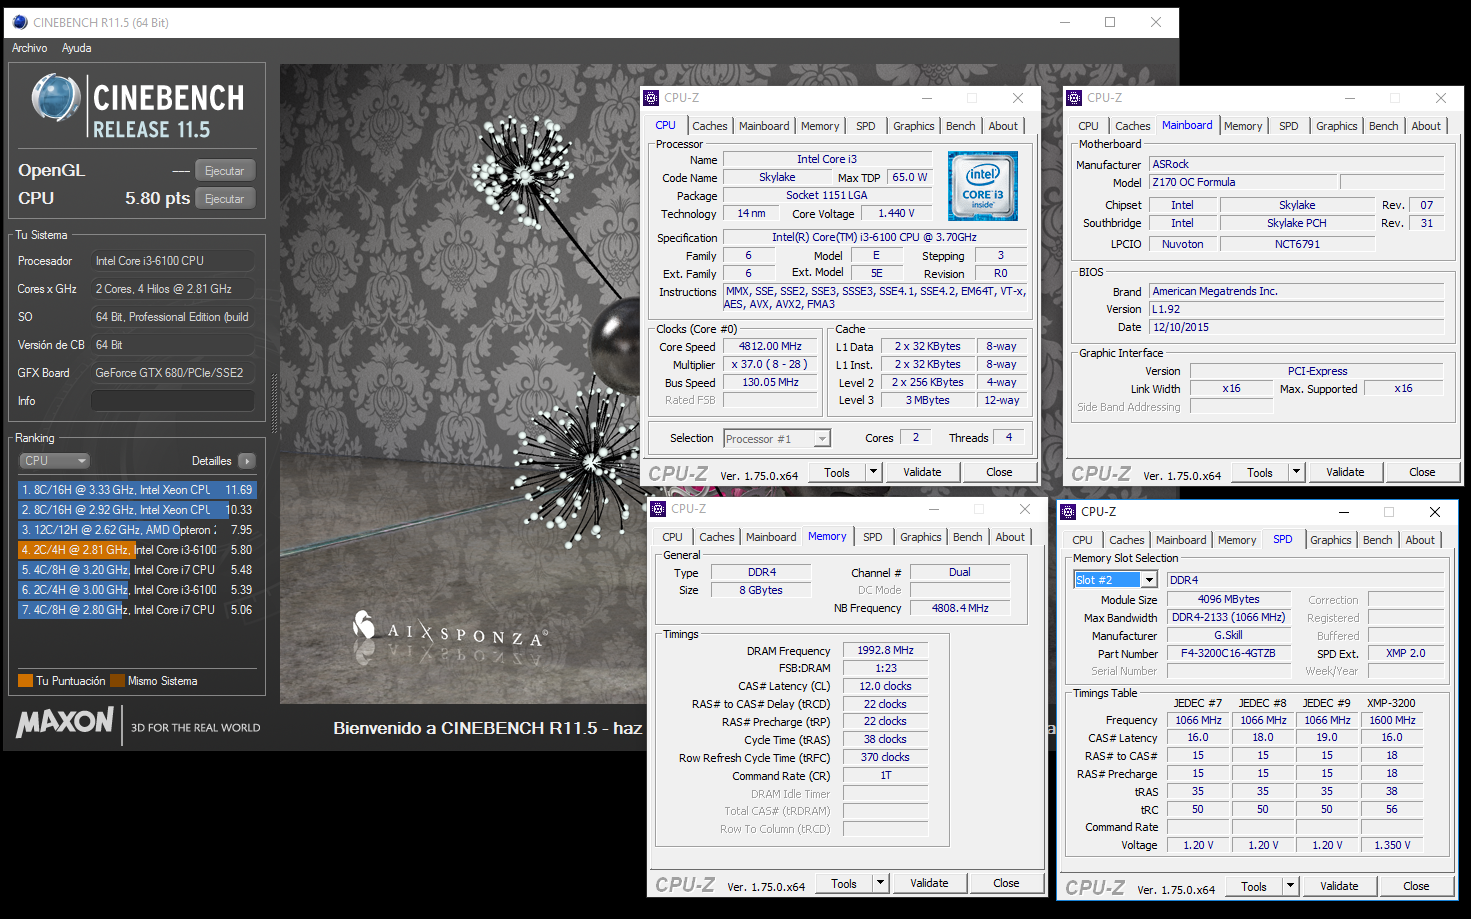The image size is (1471, 919).
Task: Open the Archivo menu
Action: (x=29, y=48)
